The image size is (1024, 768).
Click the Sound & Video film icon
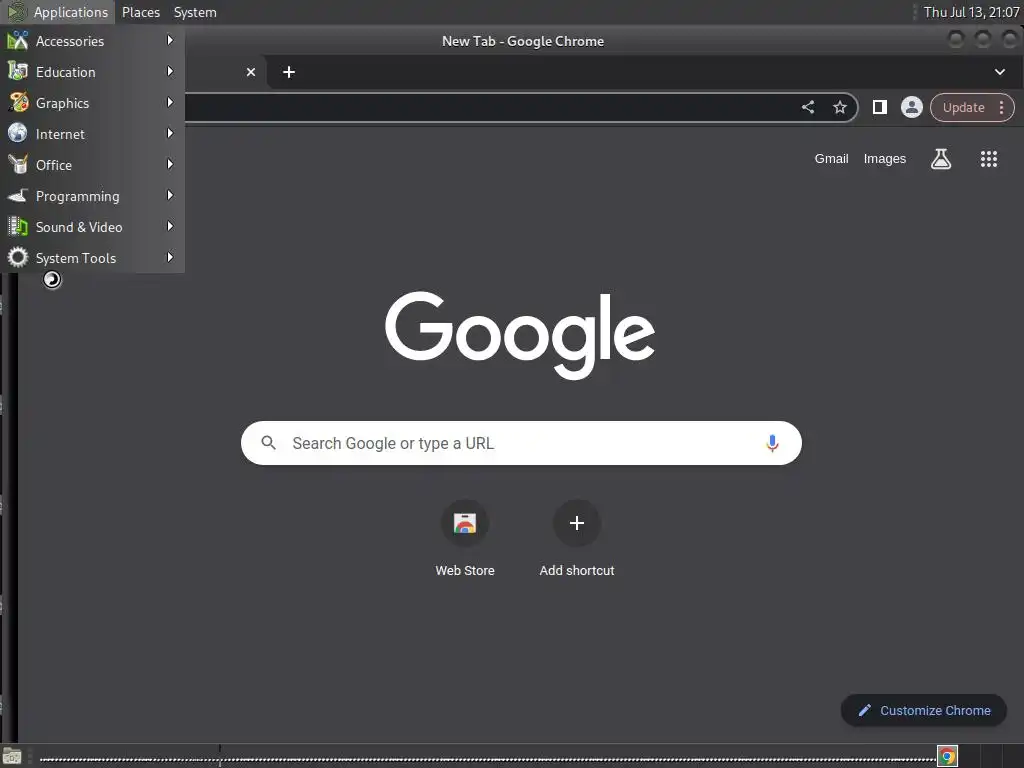click(x=18, y=227)
